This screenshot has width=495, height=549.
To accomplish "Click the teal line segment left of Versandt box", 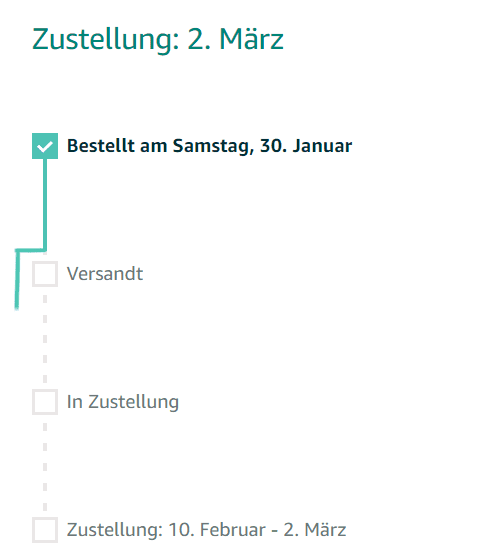I will pyautogui.click(x=17, y=280).
